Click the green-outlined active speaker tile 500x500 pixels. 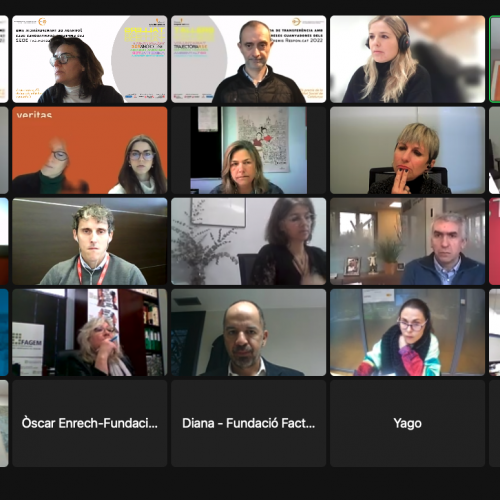(495, 59)
